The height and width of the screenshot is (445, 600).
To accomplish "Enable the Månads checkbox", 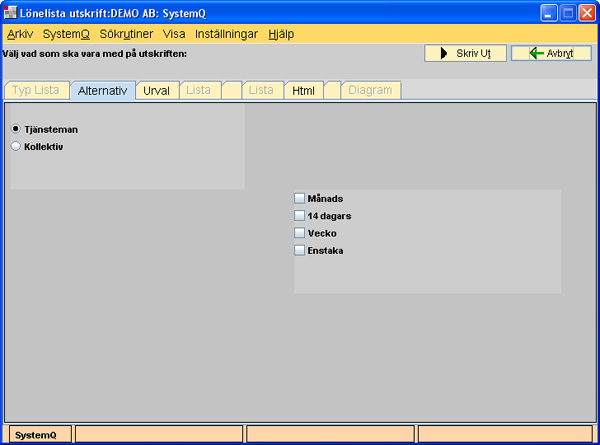I will 299,198.
